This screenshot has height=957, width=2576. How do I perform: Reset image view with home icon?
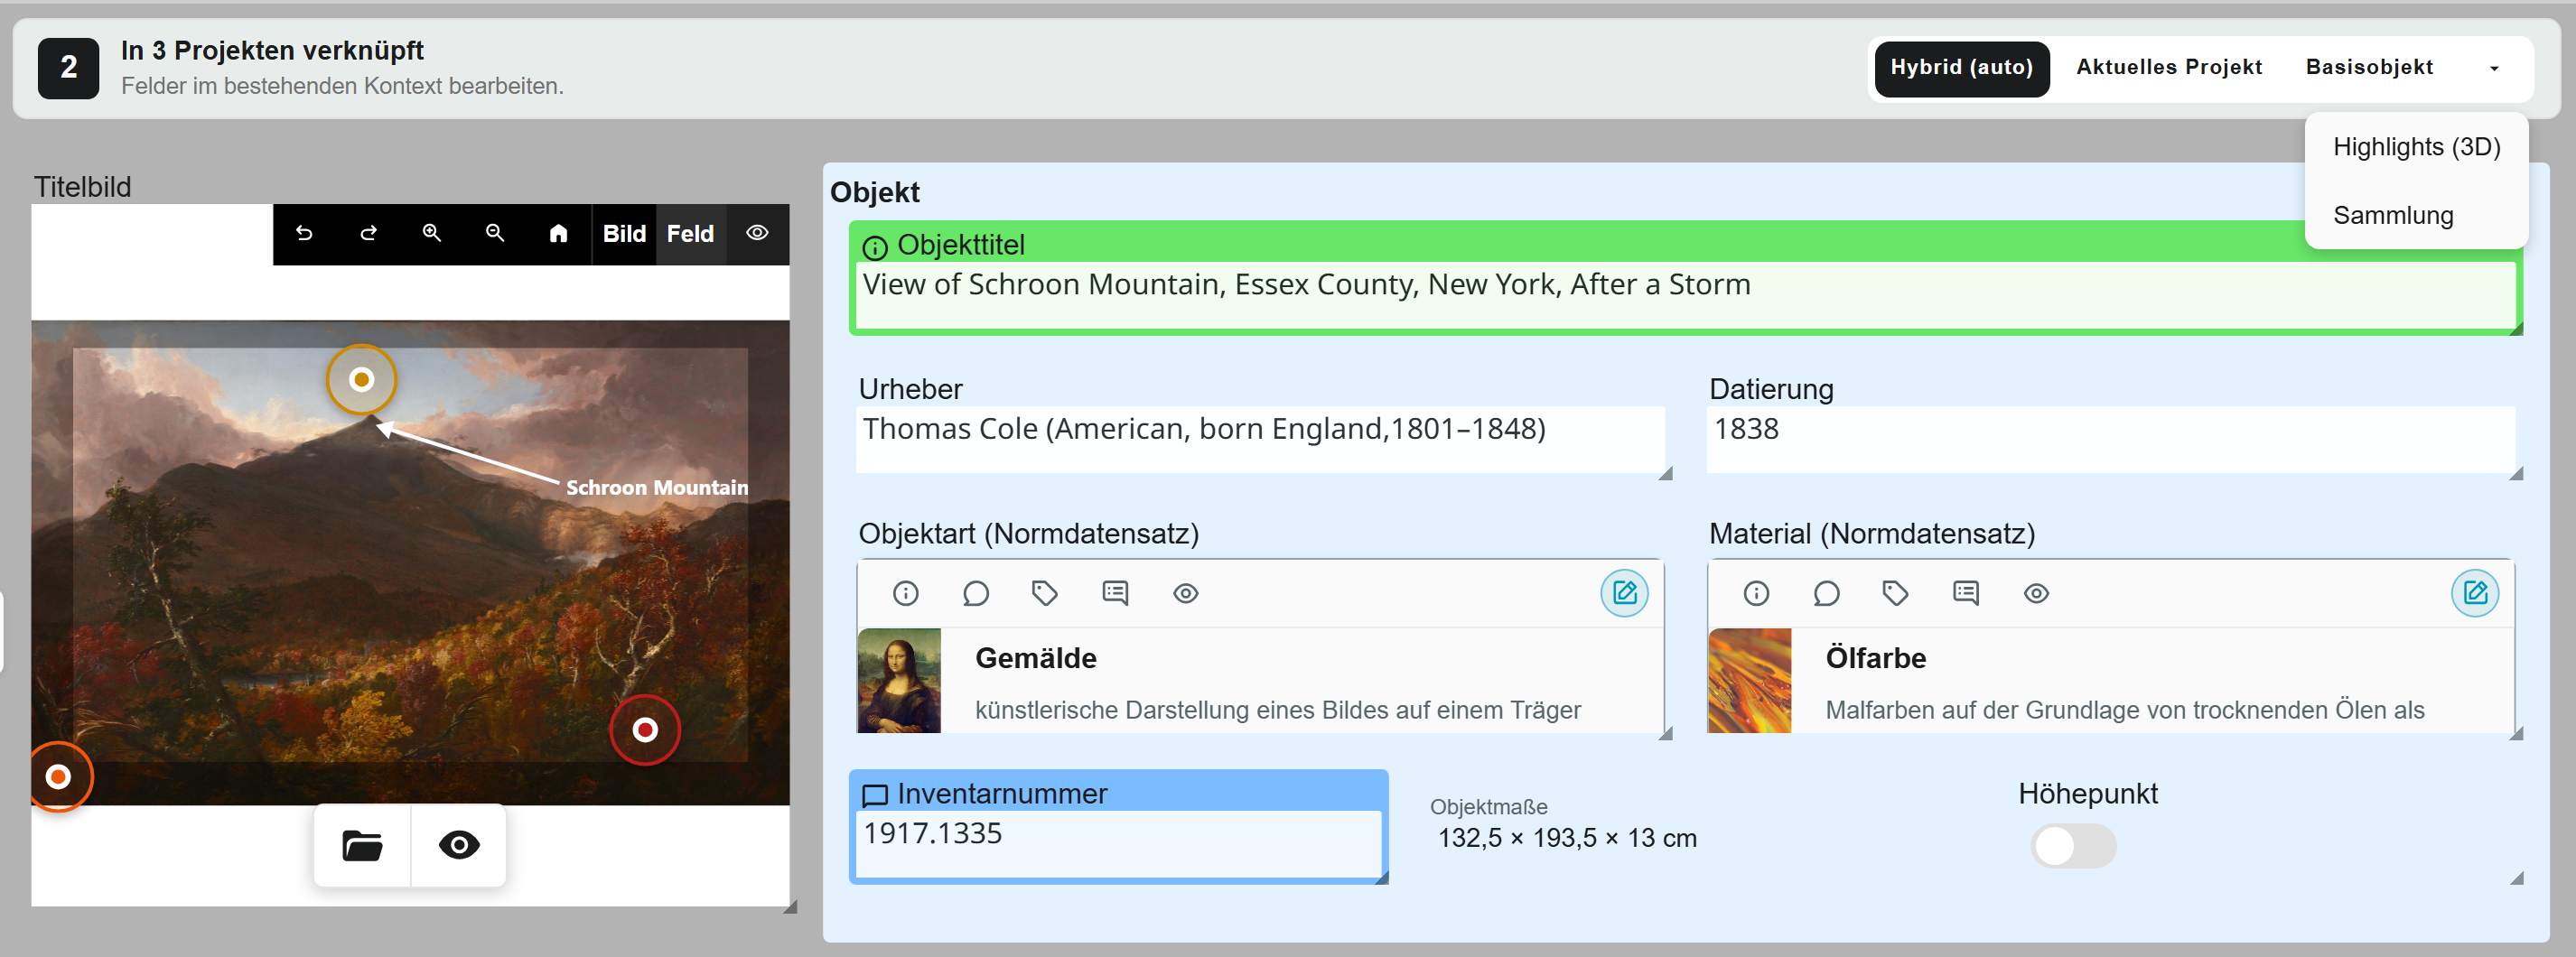(x=558, y=233)
